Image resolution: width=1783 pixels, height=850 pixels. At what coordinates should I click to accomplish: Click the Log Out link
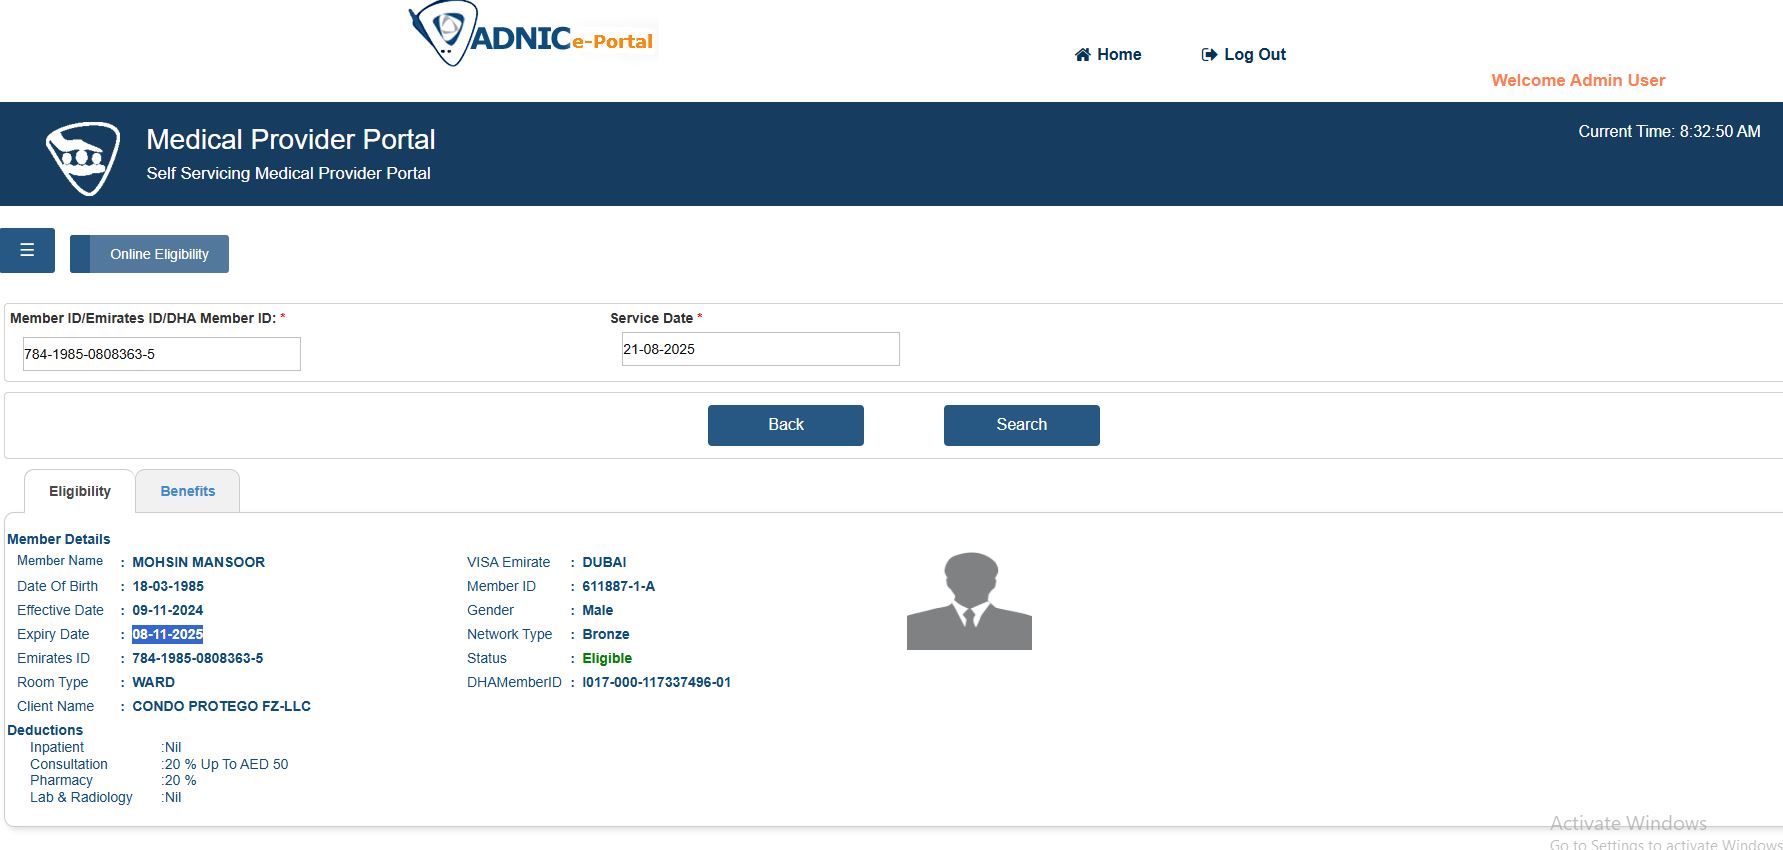(x=1254, y=55)
